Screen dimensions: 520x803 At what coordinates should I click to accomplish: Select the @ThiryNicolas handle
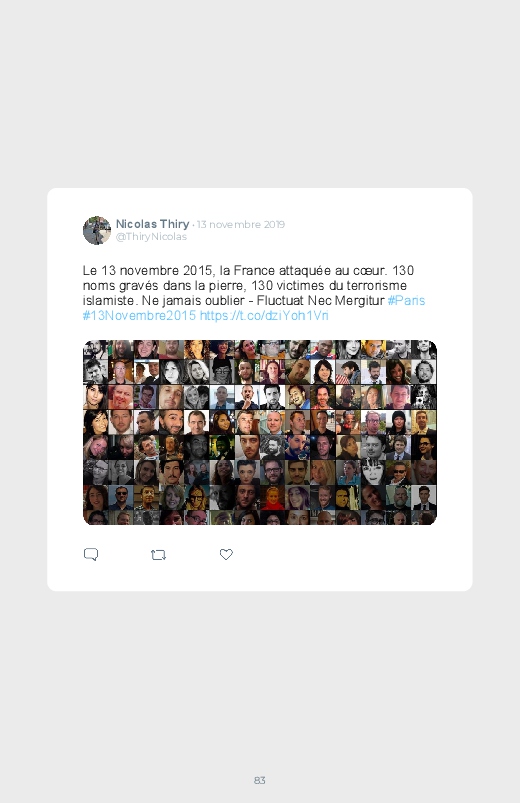pos(151,237)
